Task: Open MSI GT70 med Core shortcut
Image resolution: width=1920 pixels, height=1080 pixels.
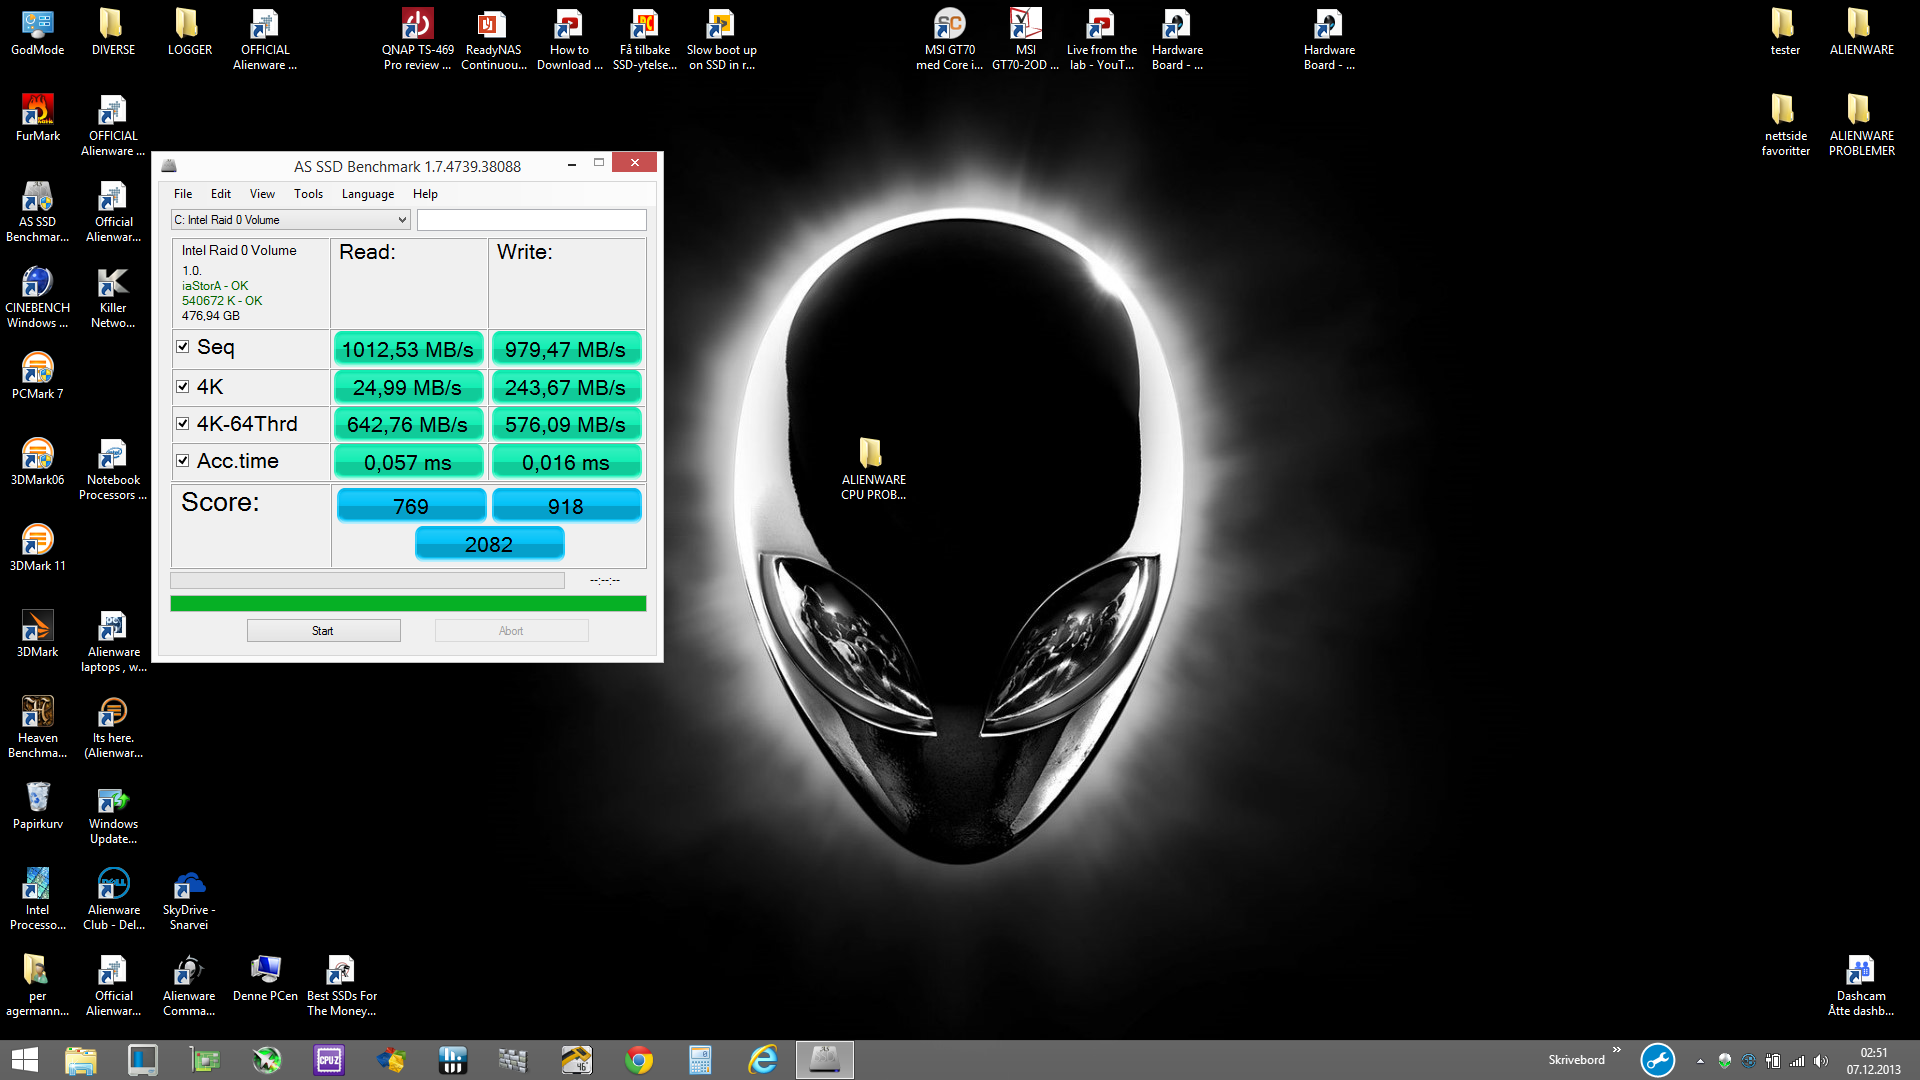Action: click(x=949, y=39)
